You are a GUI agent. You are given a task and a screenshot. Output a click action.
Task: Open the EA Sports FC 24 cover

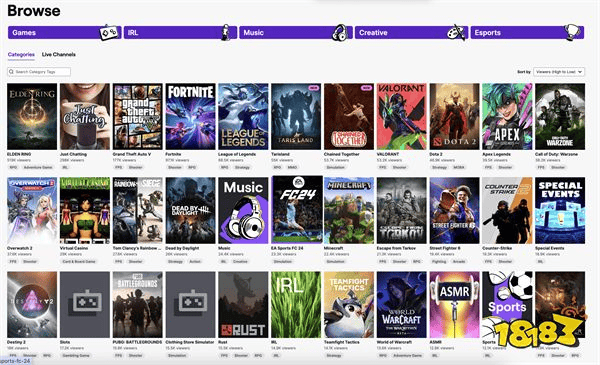point(297,210)
